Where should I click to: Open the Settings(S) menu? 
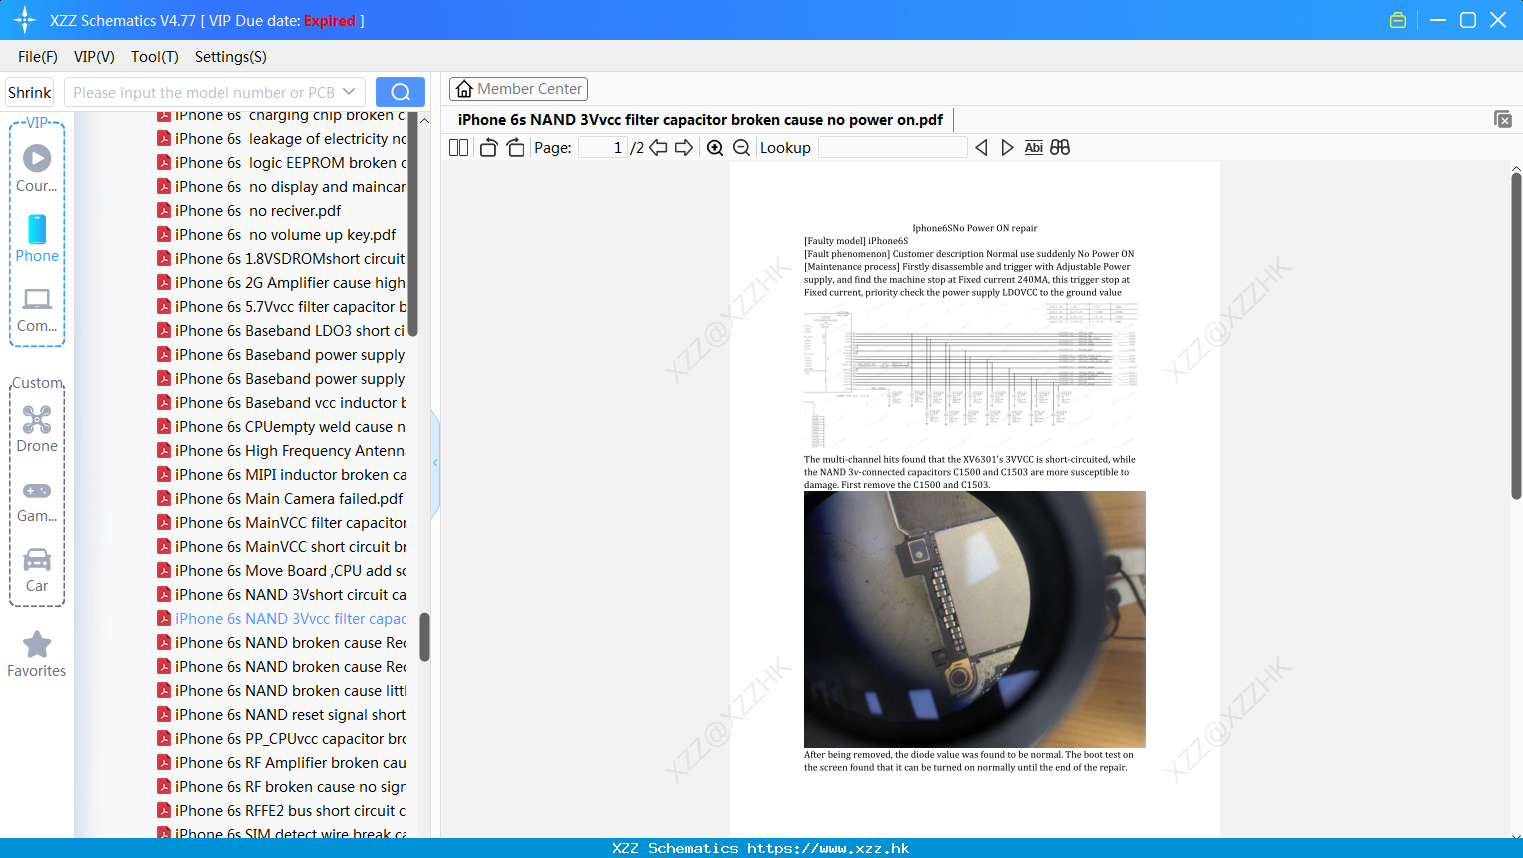click(231, 57)
